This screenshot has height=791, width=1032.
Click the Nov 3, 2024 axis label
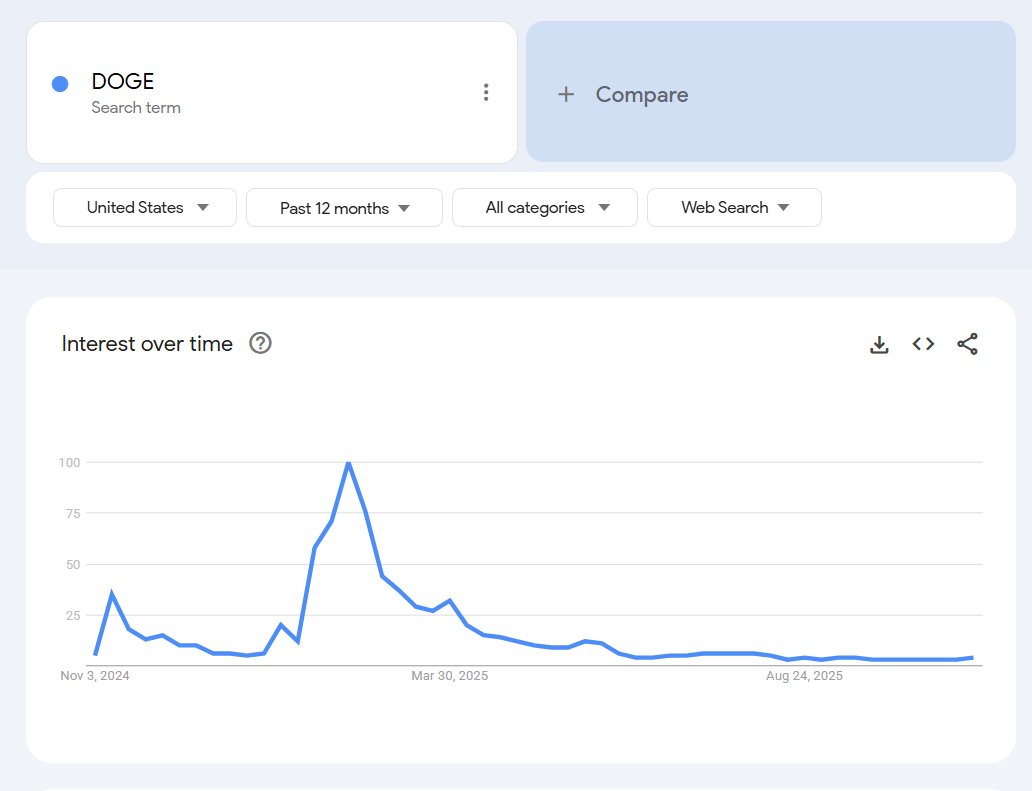point(96,675)
